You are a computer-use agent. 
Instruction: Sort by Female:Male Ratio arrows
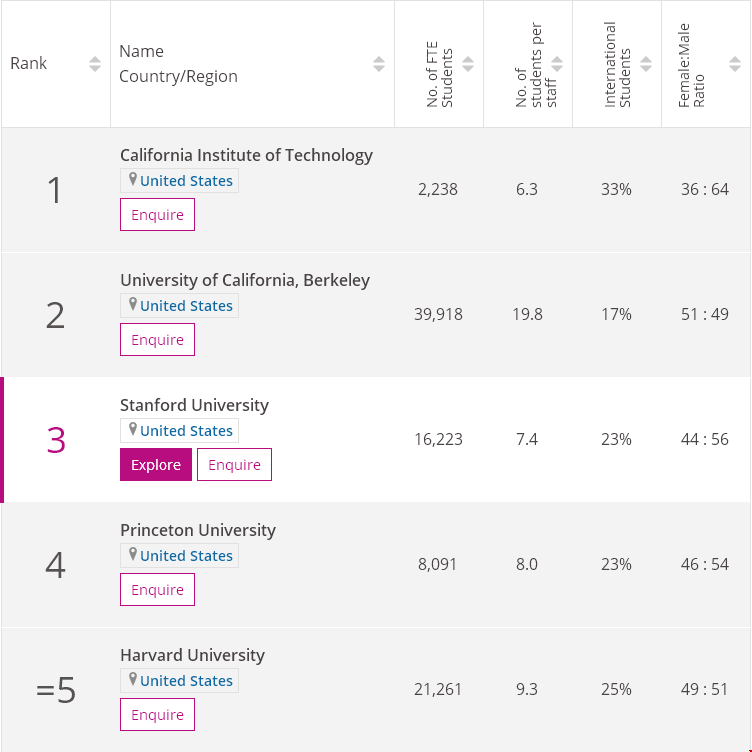pos(735,64)
